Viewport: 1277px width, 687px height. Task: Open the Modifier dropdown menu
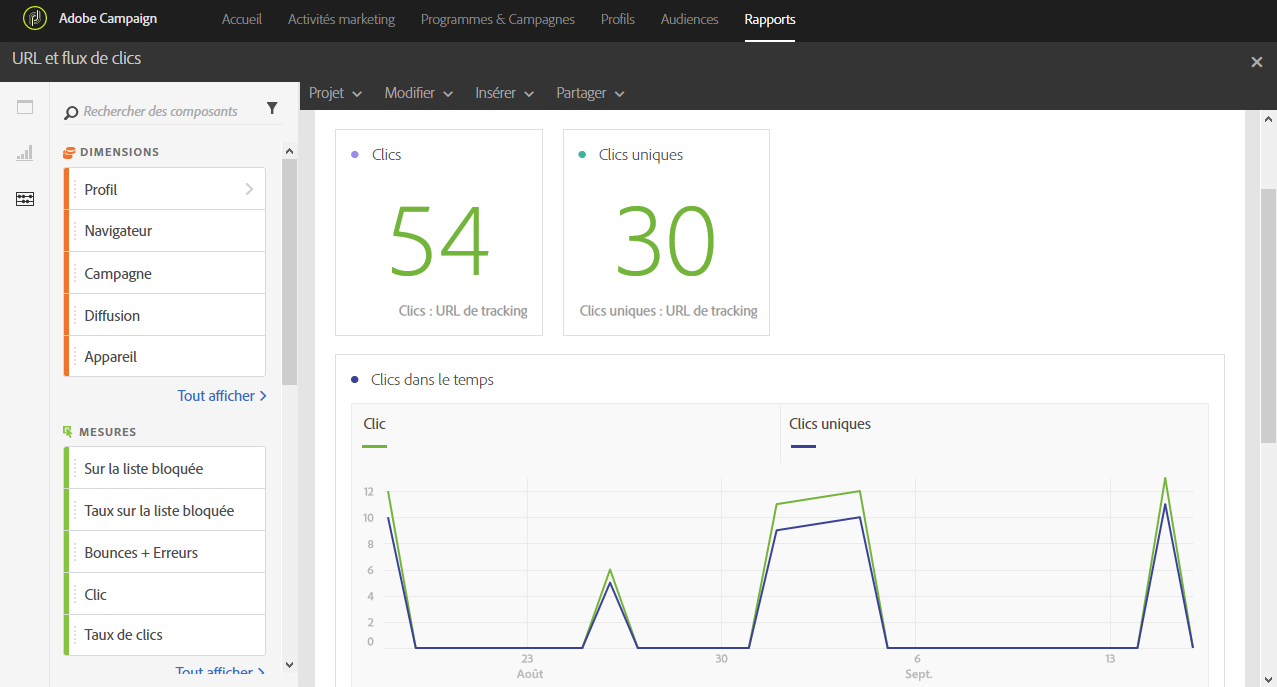(418, 93)
